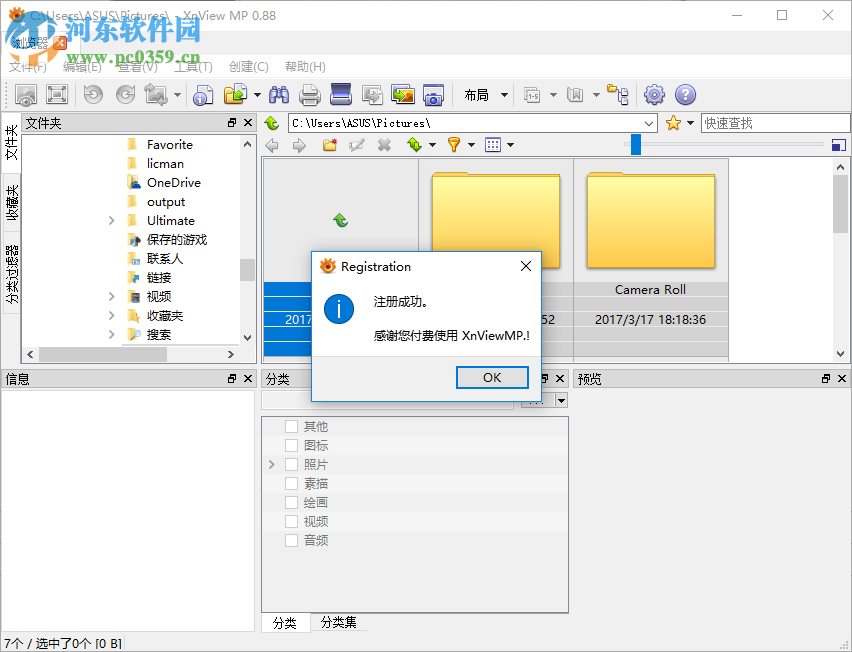Open the Help question mark icon
This screenshot has width=852, height=652.
coord(685,95)
